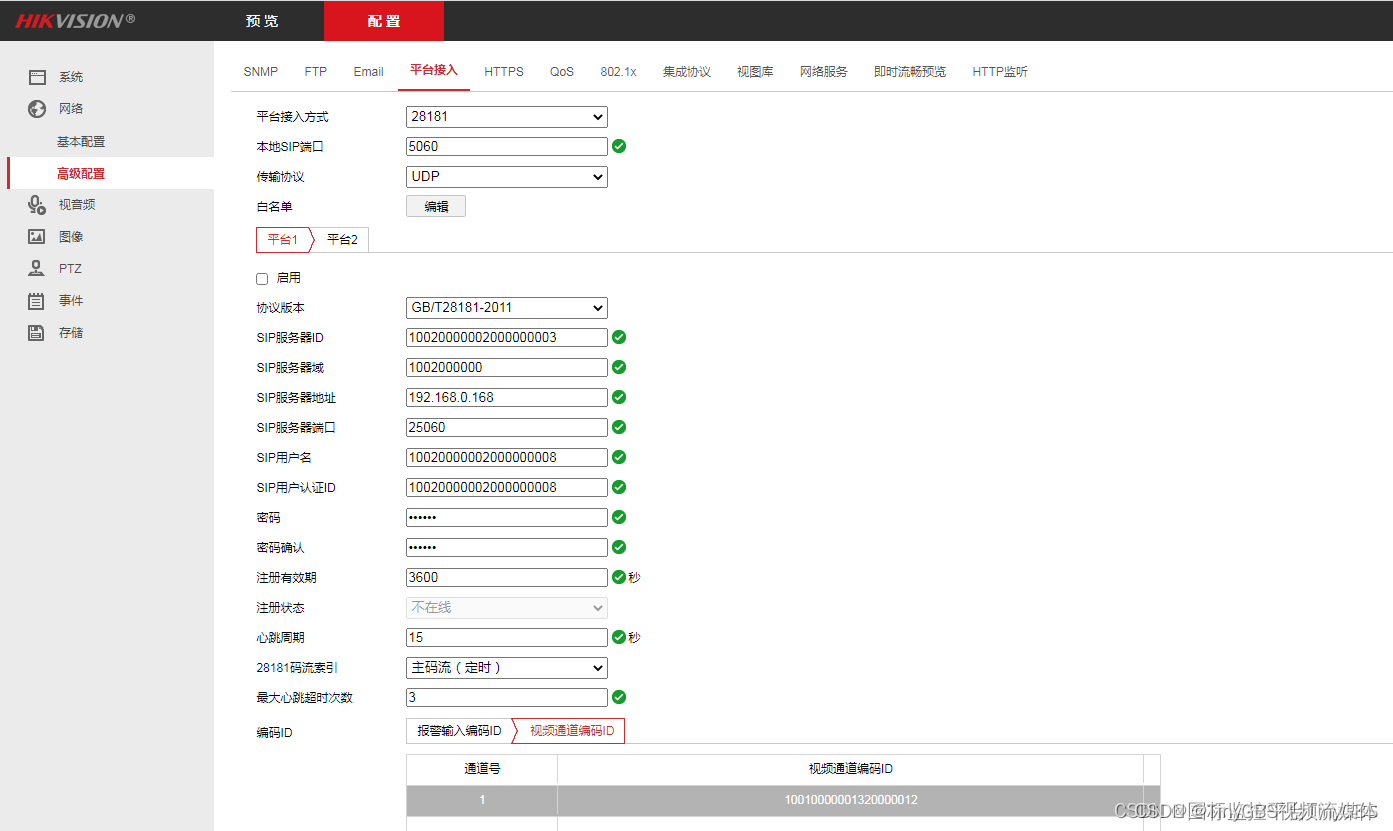
Task: Click the 图像 image sidebar icon
Action: [37, 237]
